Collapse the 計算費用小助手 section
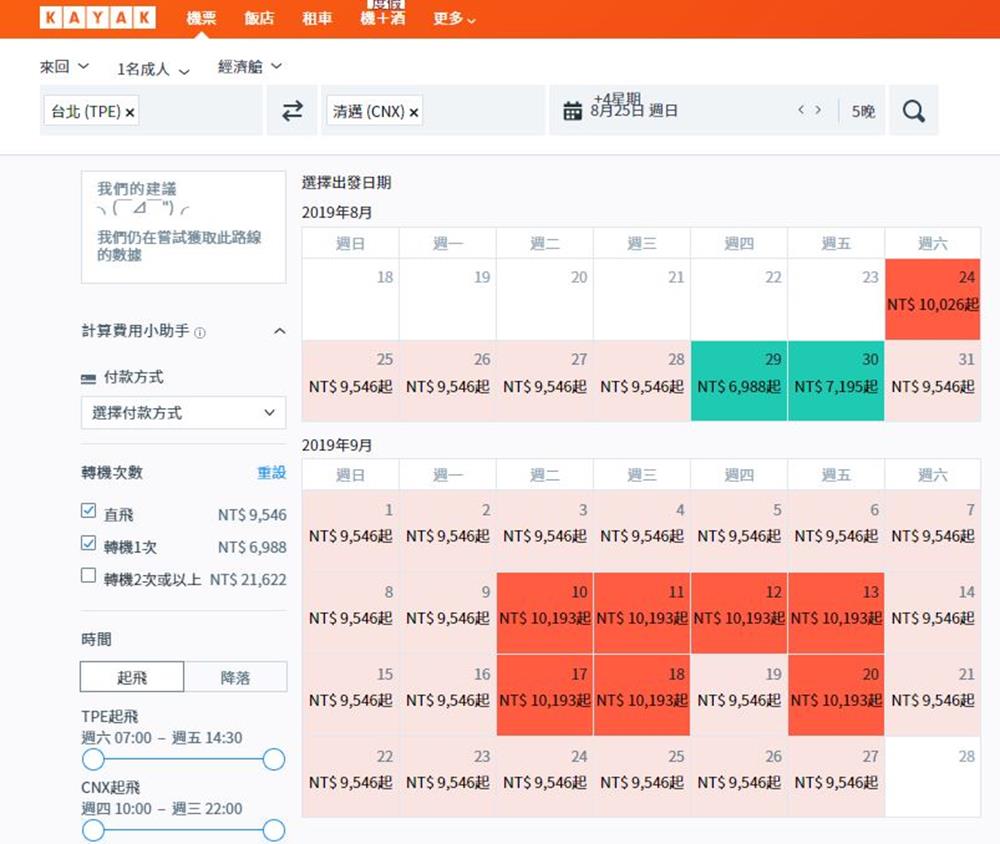Viewport: 1000px width, 844px height. 279,331
